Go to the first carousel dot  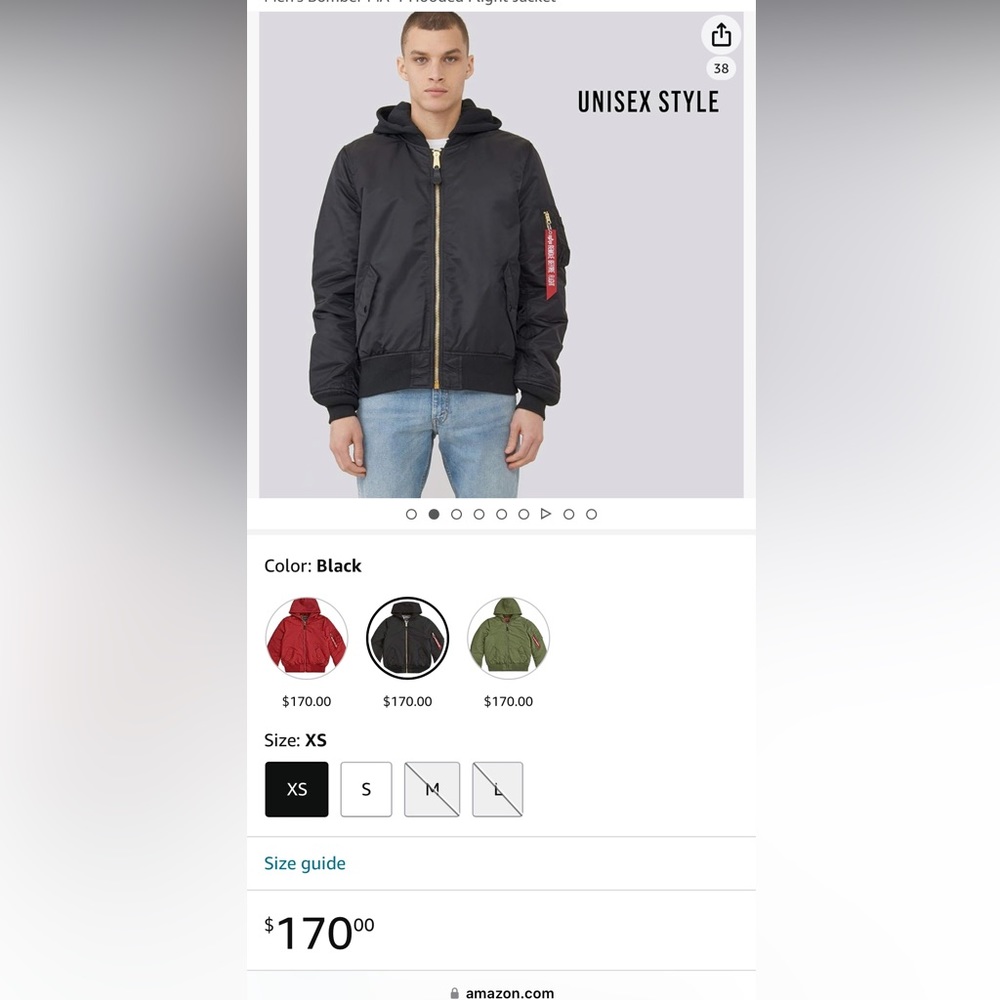[411, 514]
